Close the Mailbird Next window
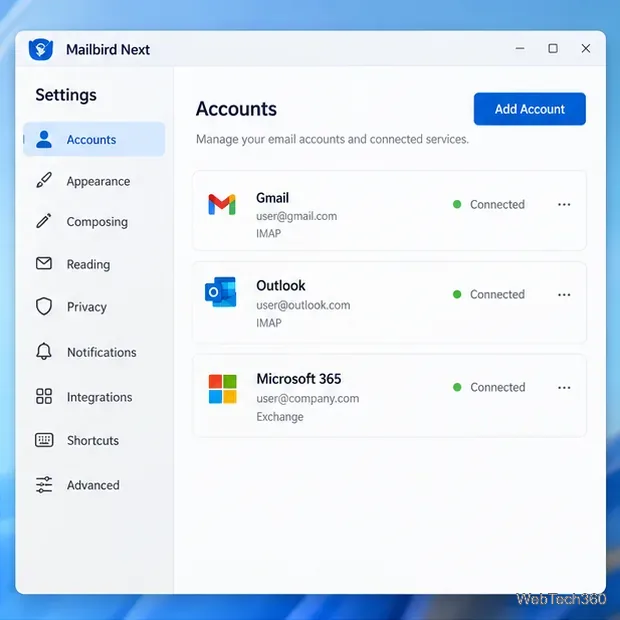This screenshot has height=620, width=620. [x=586, y=49]
